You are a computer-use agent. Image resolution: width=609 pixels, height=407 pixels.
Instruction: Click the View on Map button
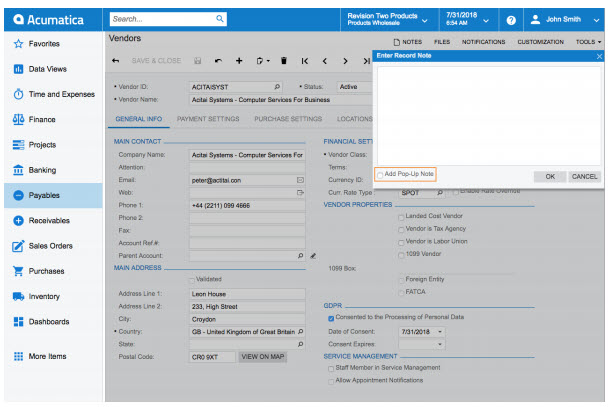(x=263, y=356)
